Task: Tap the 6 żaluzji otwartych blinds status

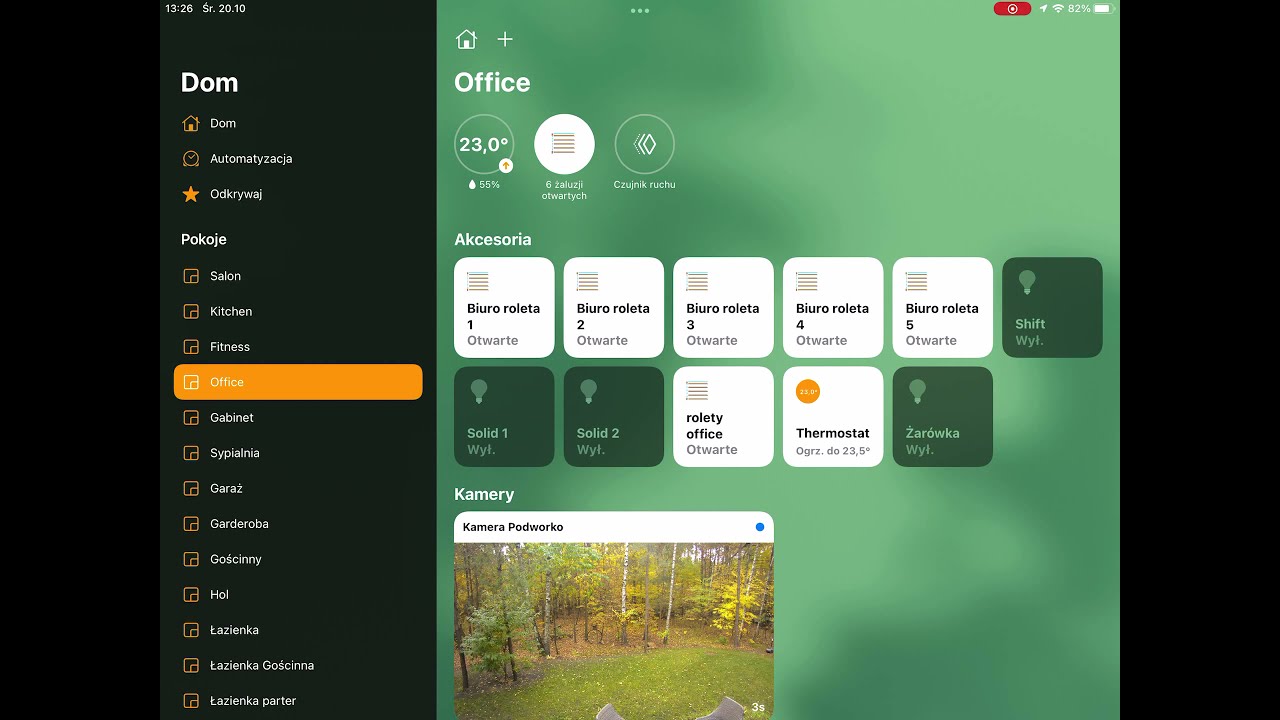Action: pyautogui.click(x=564, y=144)
